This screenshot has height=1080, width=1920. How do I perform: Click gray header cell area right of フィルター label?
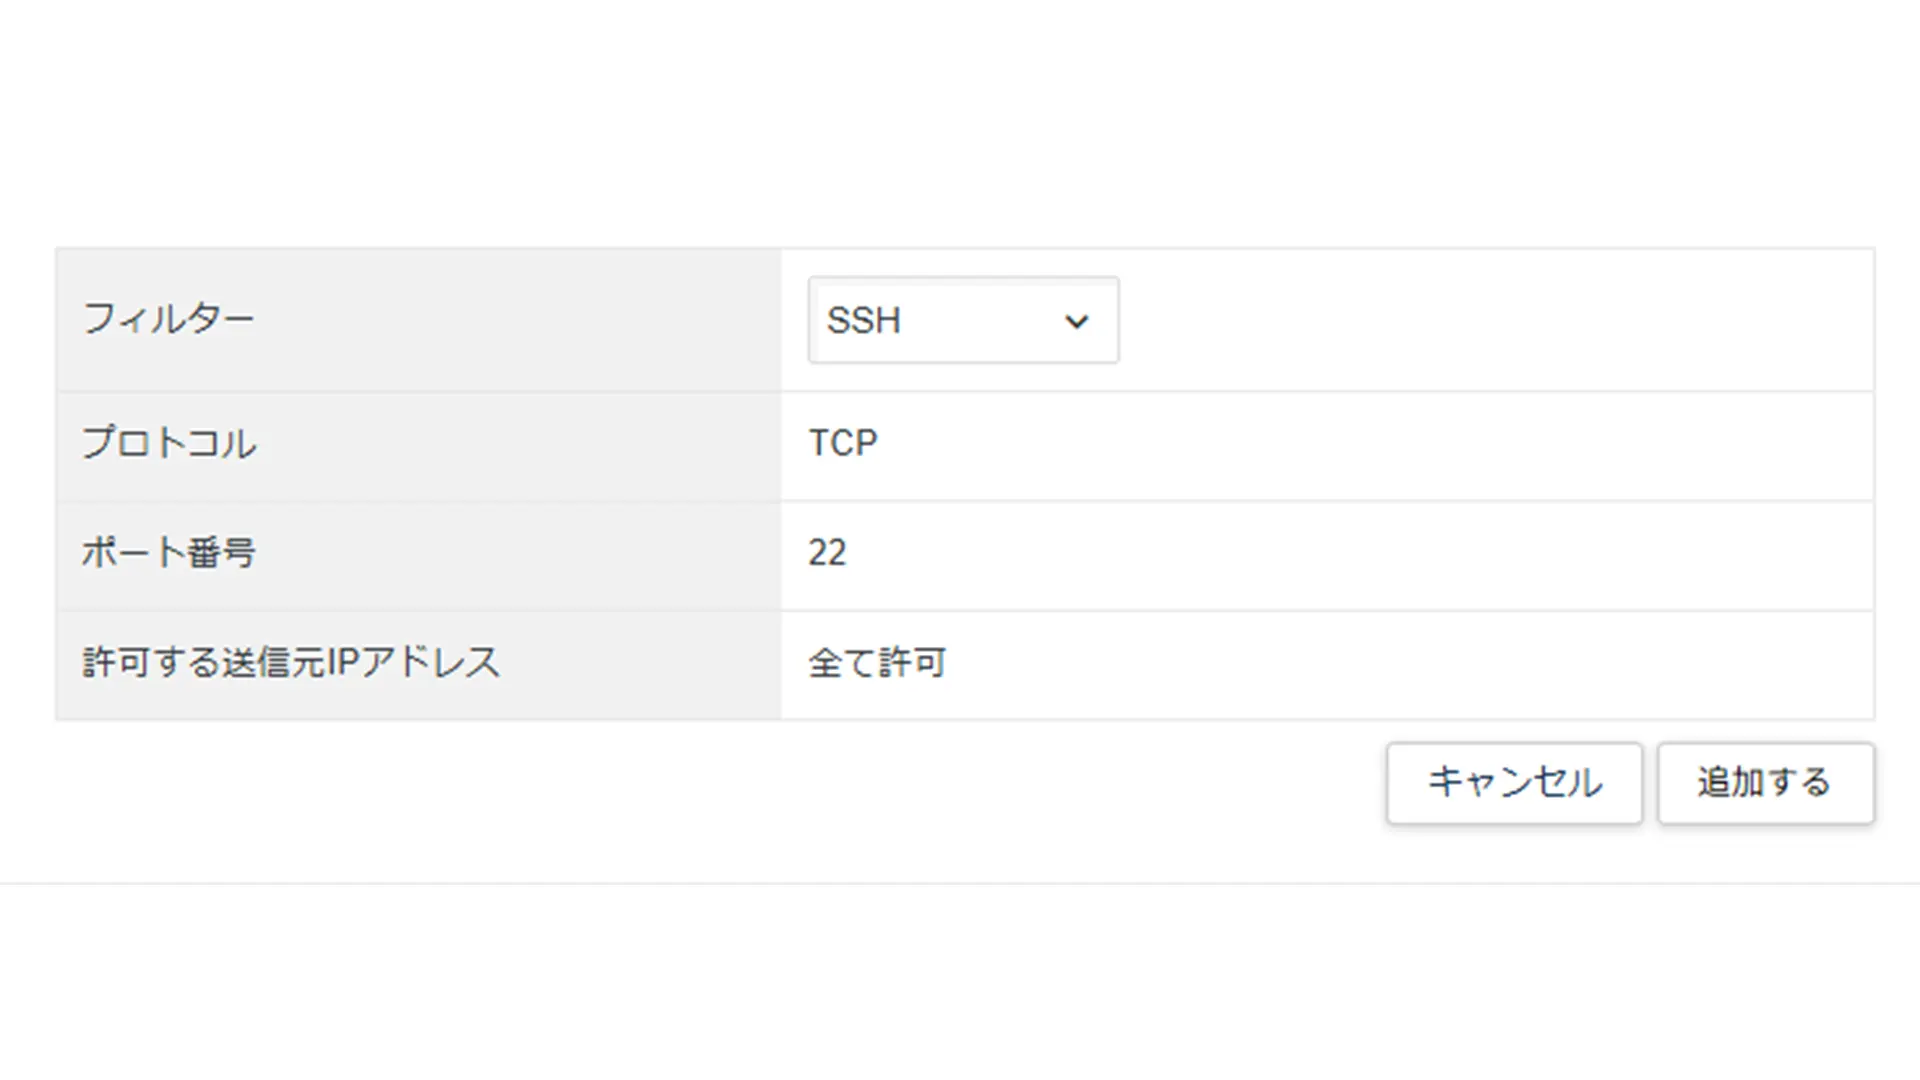tap(515, 320)
